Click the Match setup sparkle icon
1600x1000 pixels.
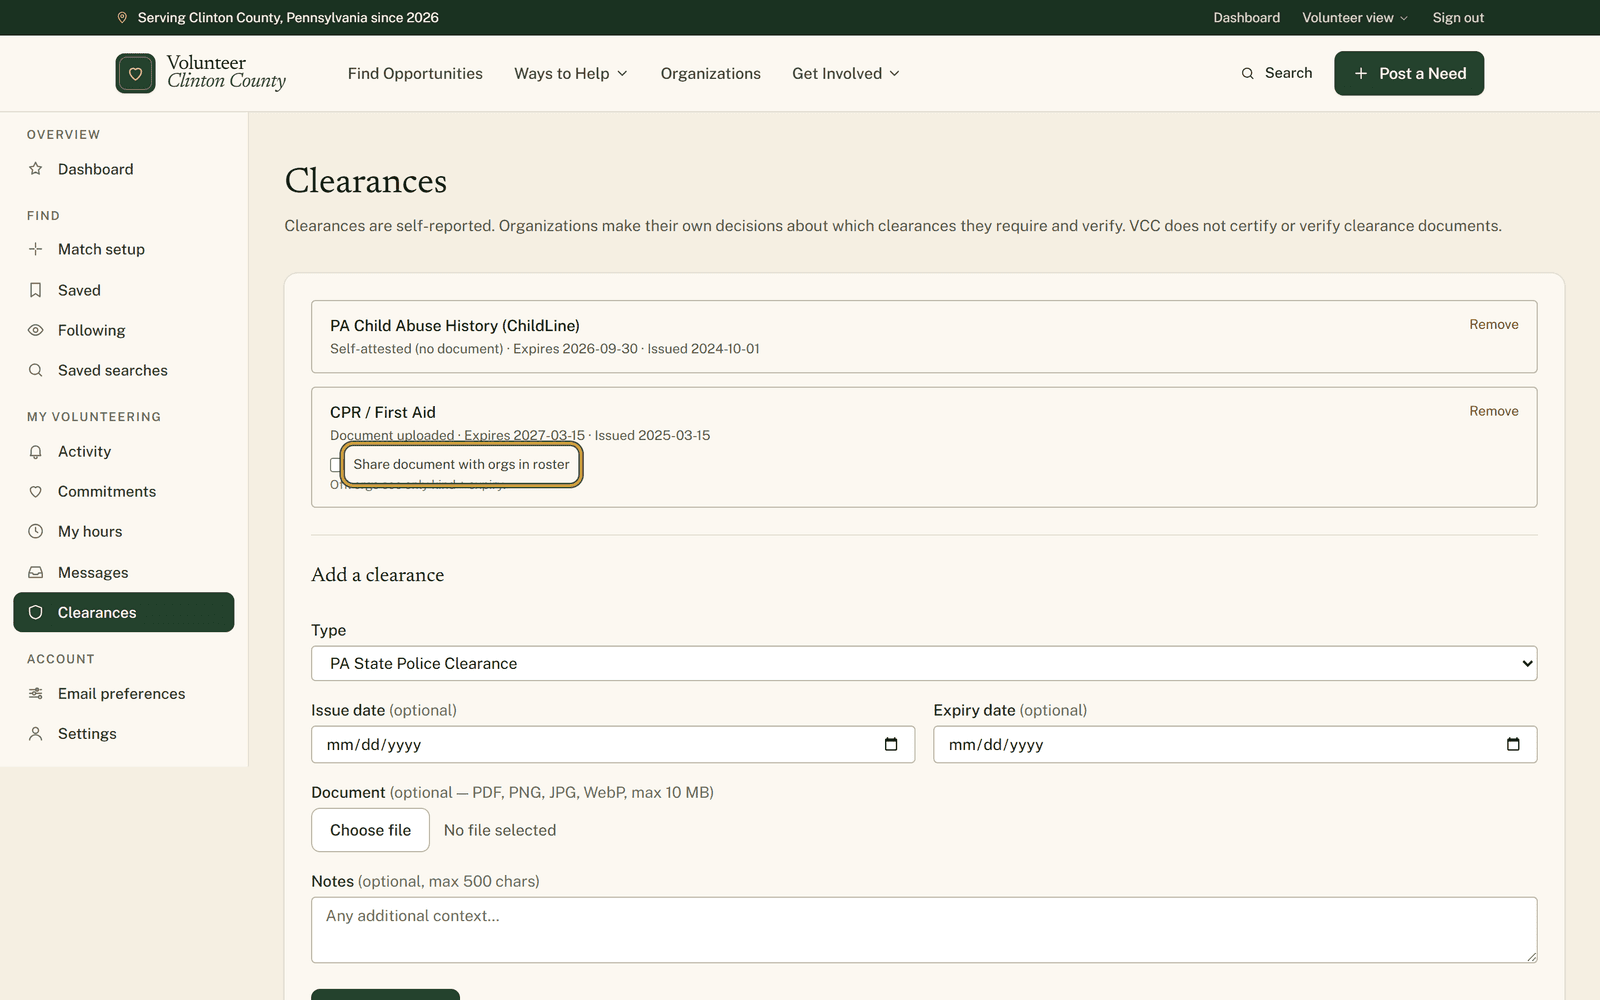coord(36,249)
